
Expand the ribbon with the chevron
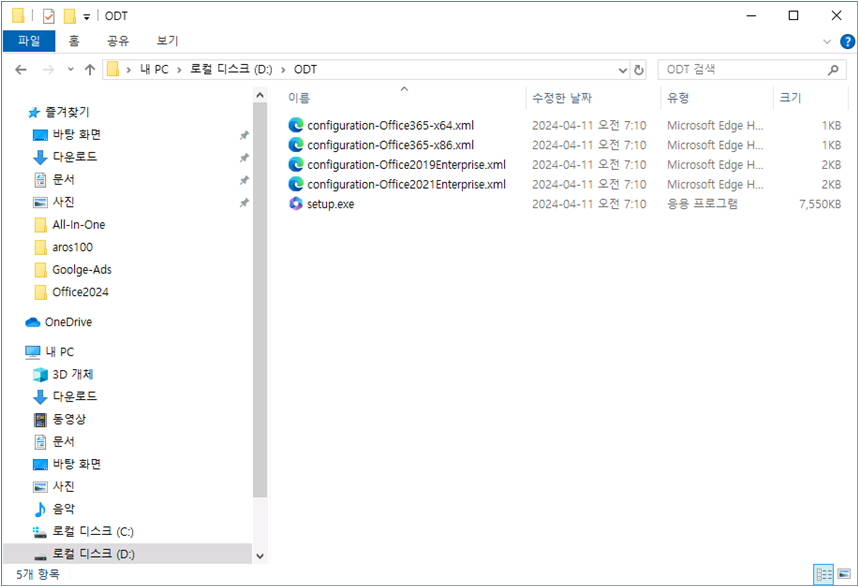(x=827, y=42)
